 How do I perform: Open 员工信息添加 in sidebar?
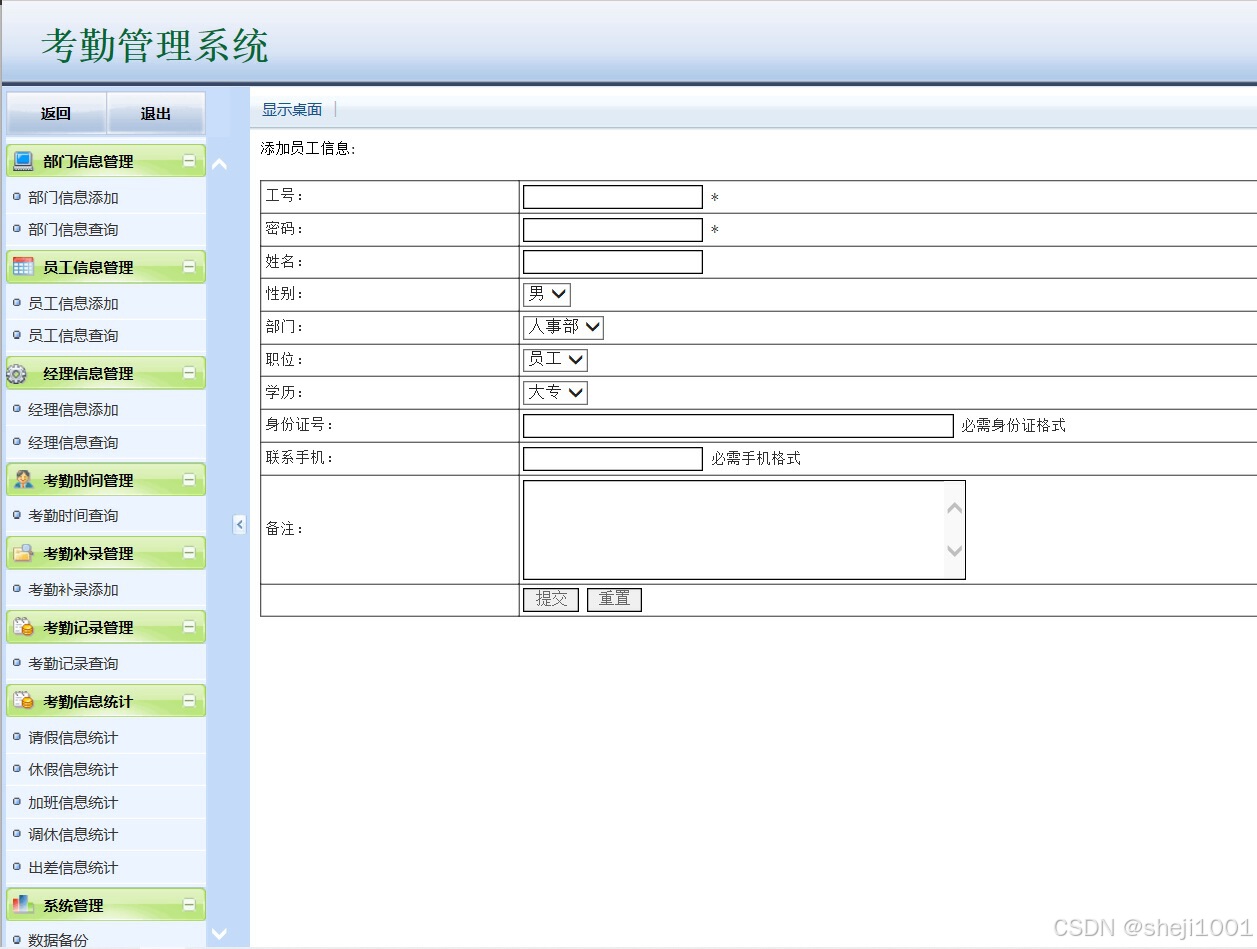click(73, 303)
